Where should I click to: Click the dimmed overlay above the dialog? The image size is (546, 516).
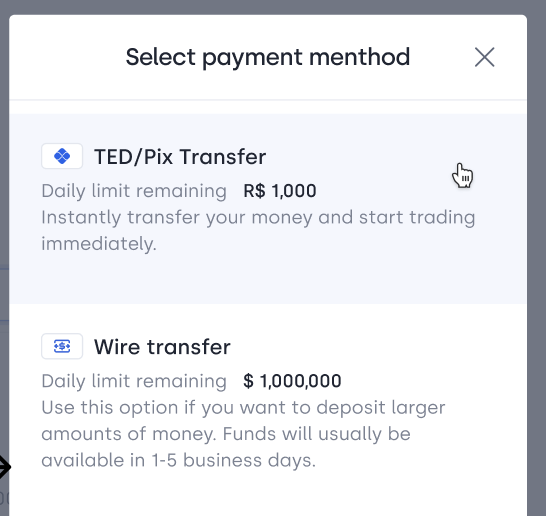pos(273,7)
